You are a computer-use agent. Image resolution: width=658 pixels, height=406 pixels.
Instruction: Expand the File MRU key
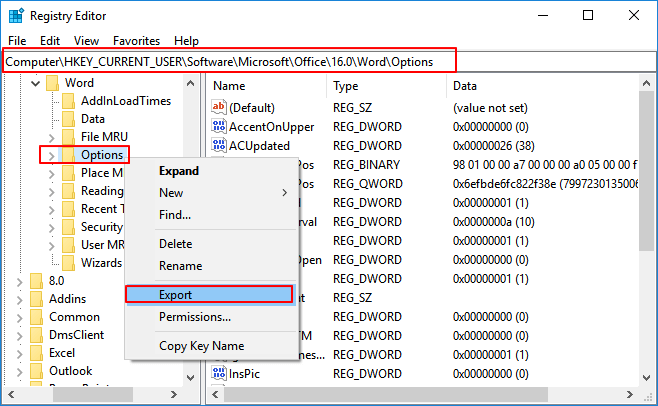[52, 137]
